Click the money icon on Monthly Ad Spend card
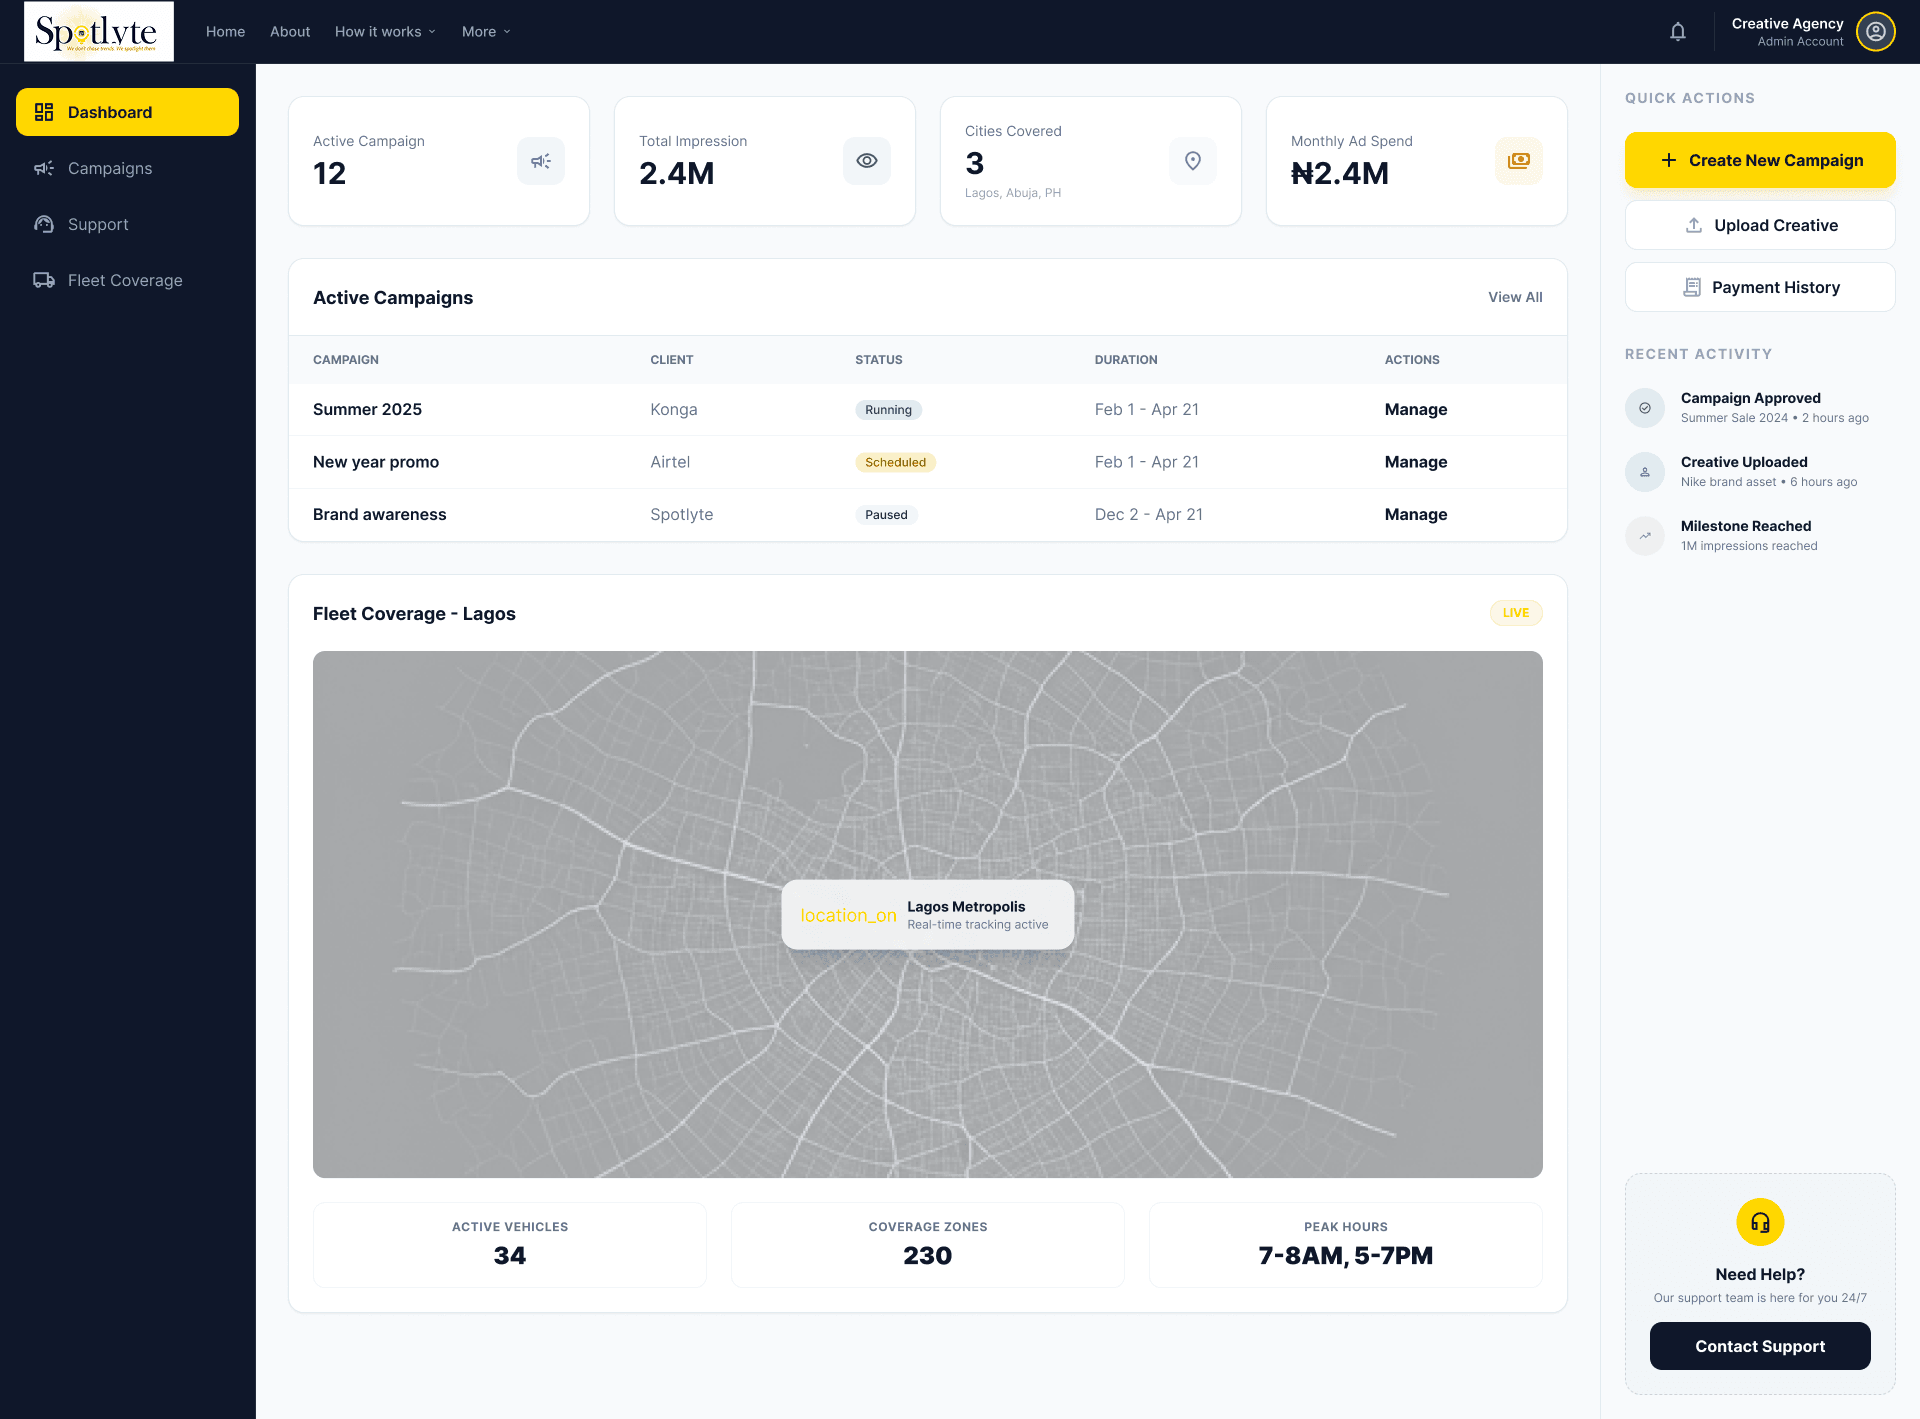The height and width of the screenshot is (1419, 1920). click(x=1519, y=161)
